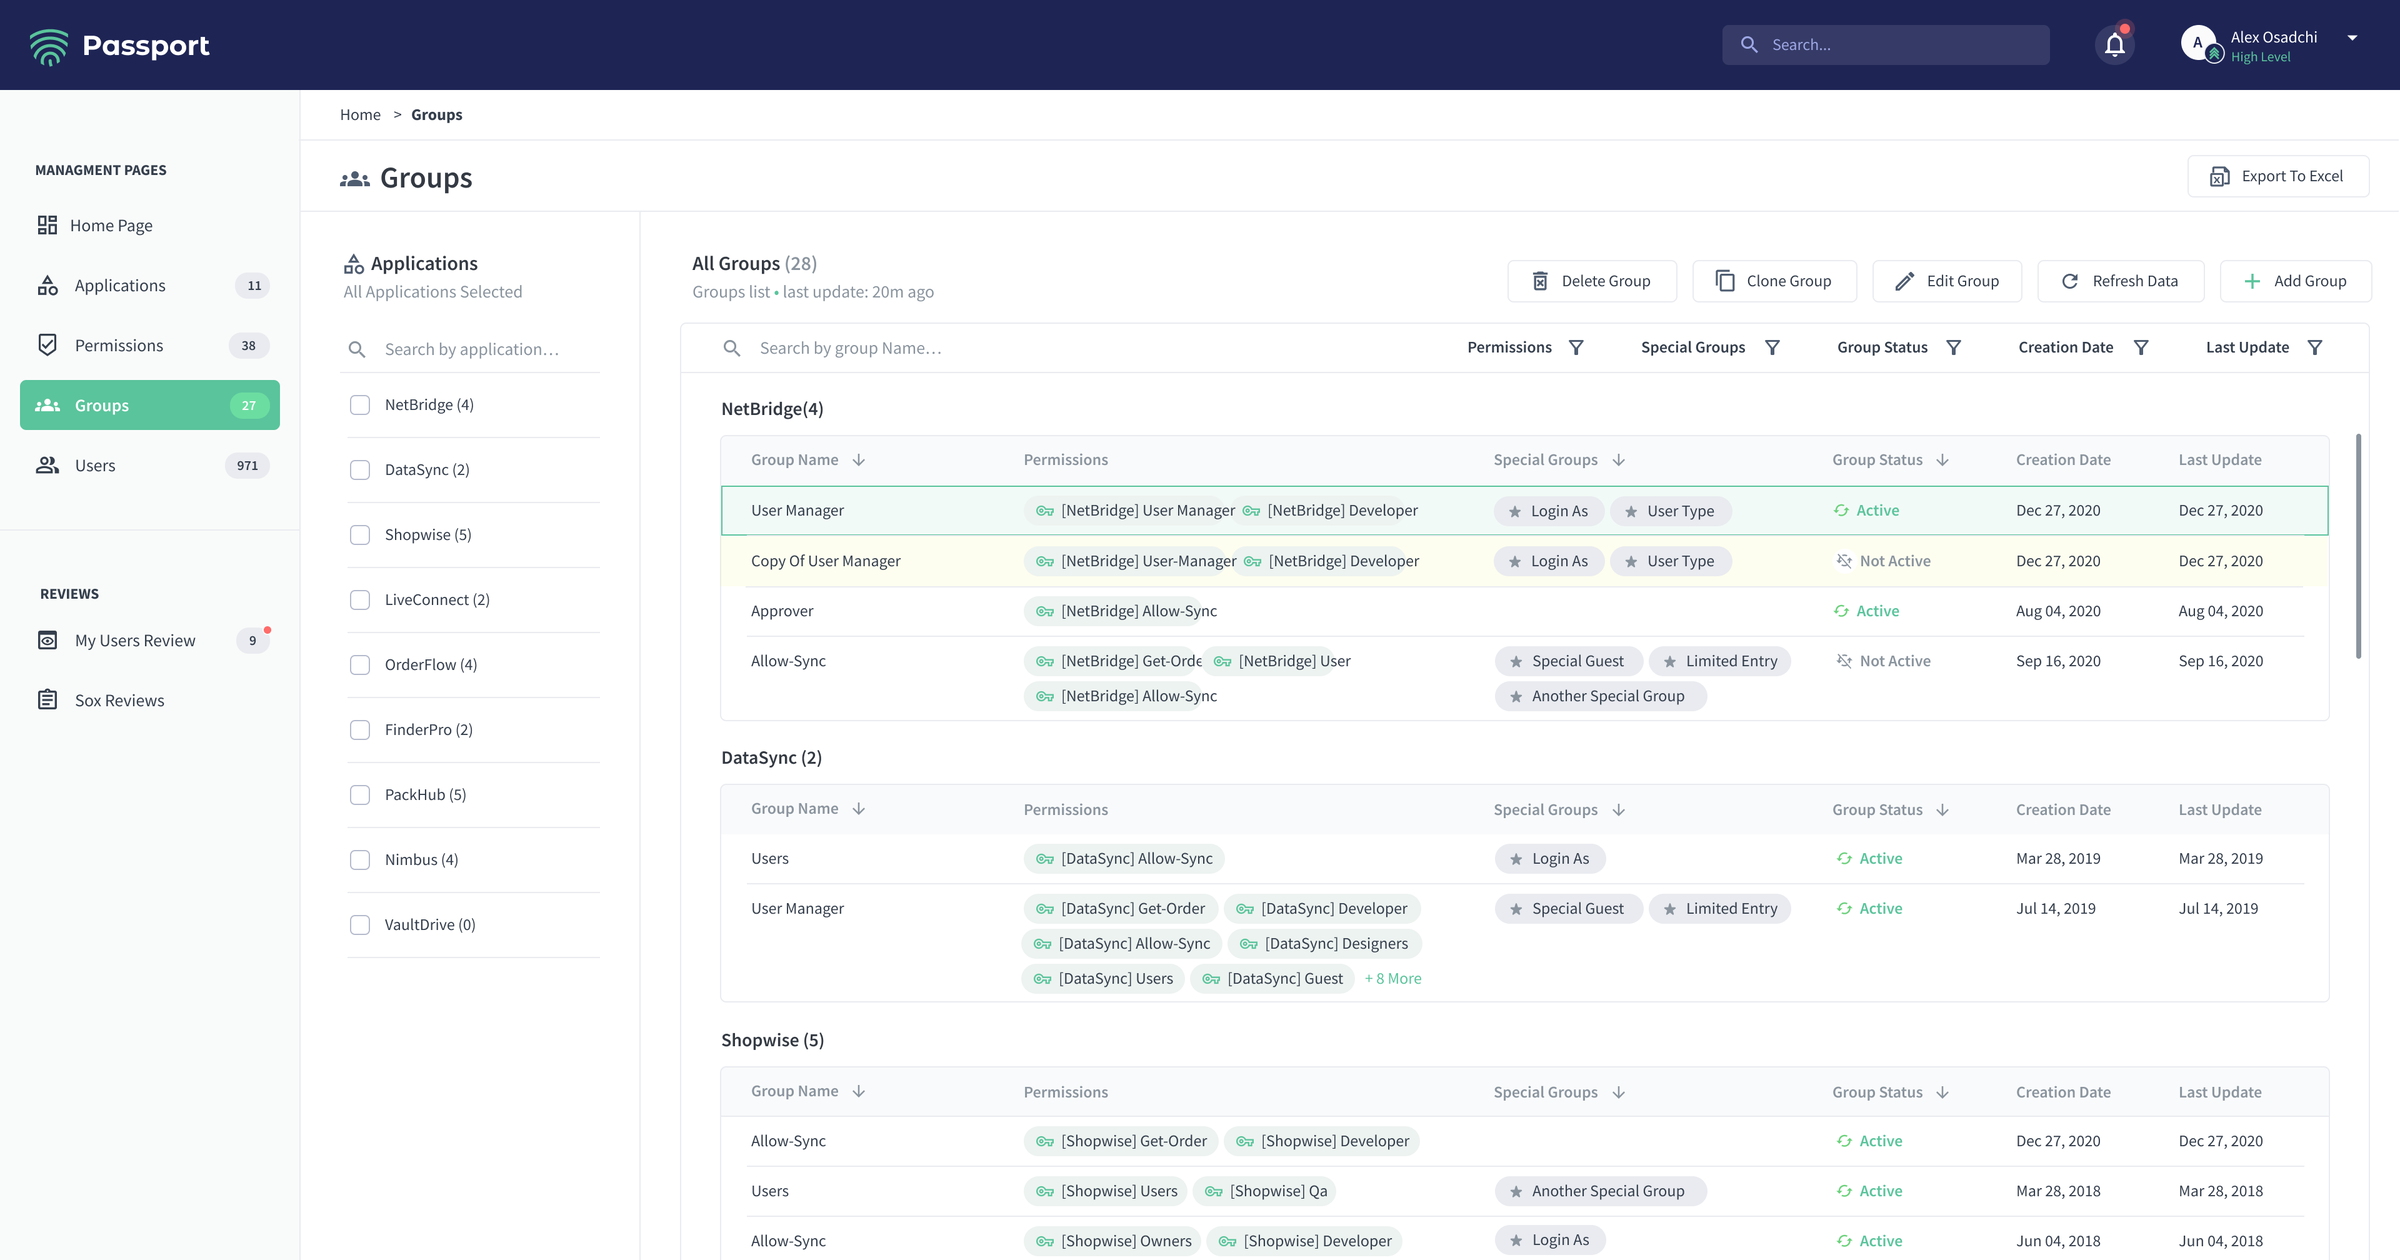
Task: Check the Shopwise (5) application checkbox
Action: (360, 535)
